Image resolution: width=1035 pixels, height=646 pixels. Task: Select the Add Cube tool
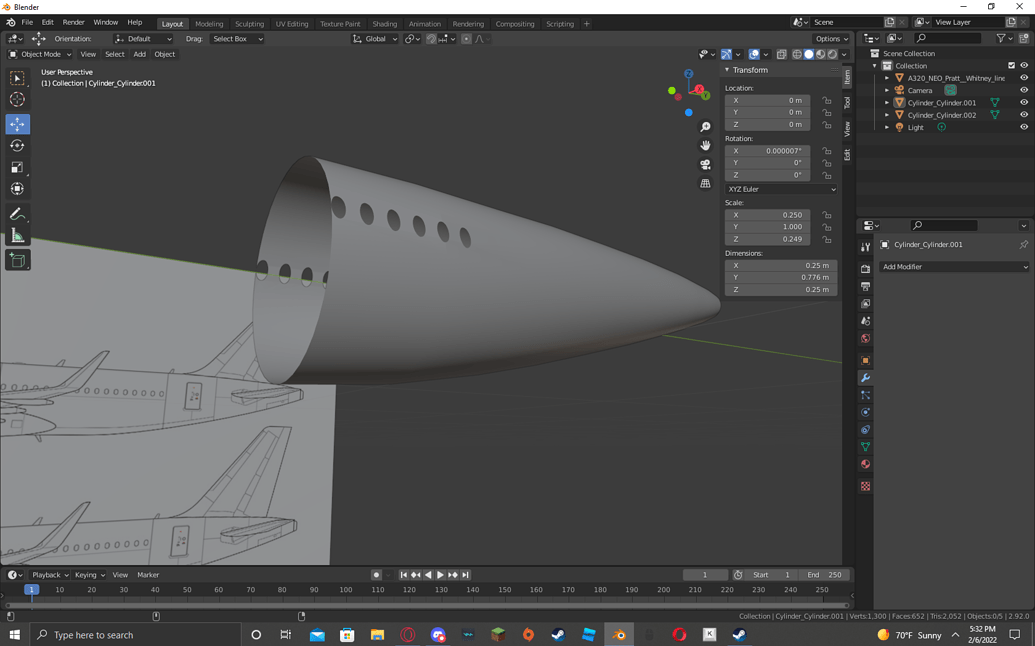point(17,260)
